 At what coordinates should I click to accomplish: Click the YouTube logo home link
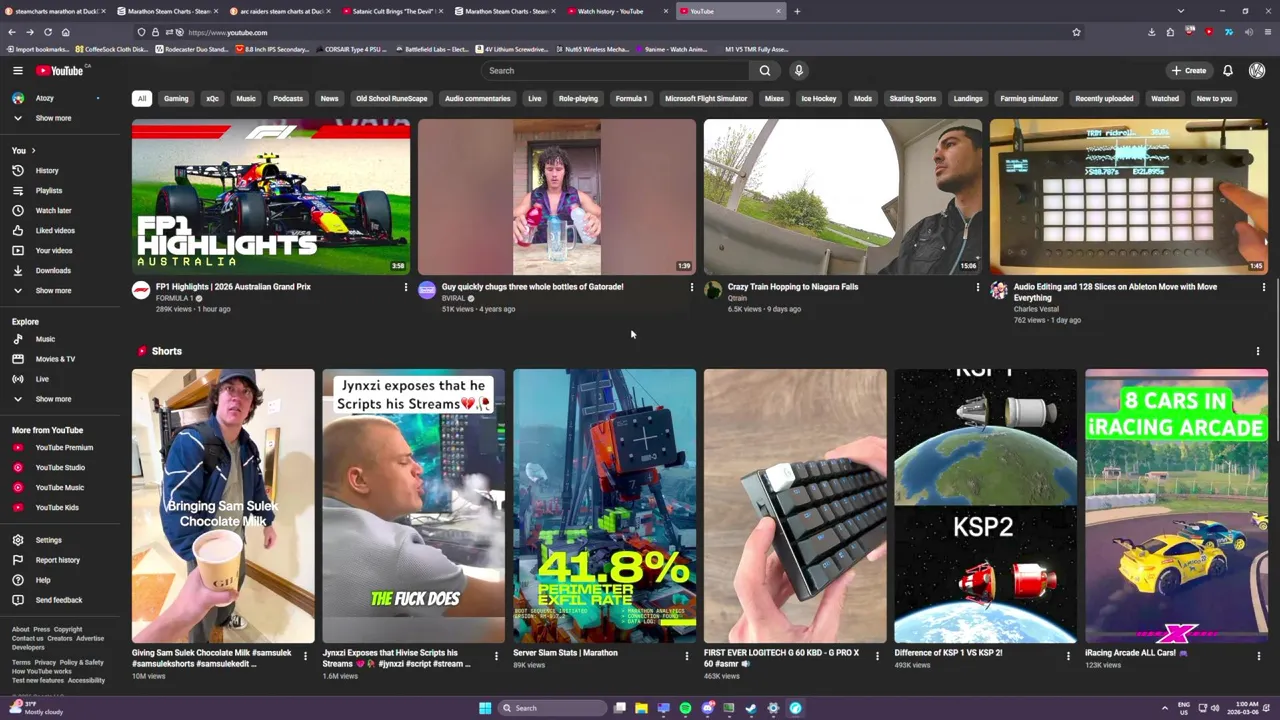pos(60,70)
